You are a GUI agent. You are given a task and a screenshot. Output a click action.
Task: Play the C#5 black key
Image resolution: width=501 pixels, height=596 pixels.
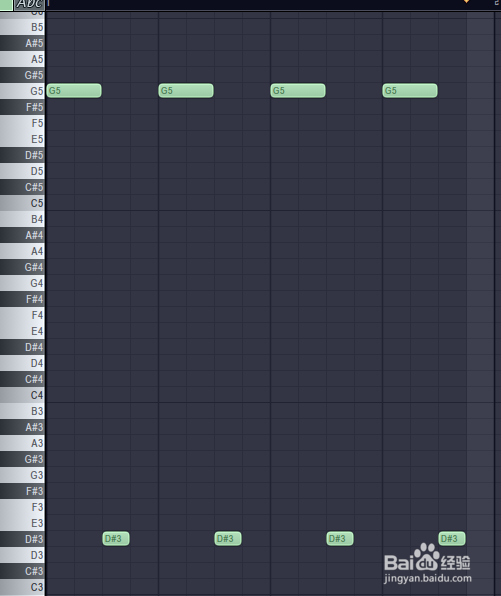(x=22, y=187)
